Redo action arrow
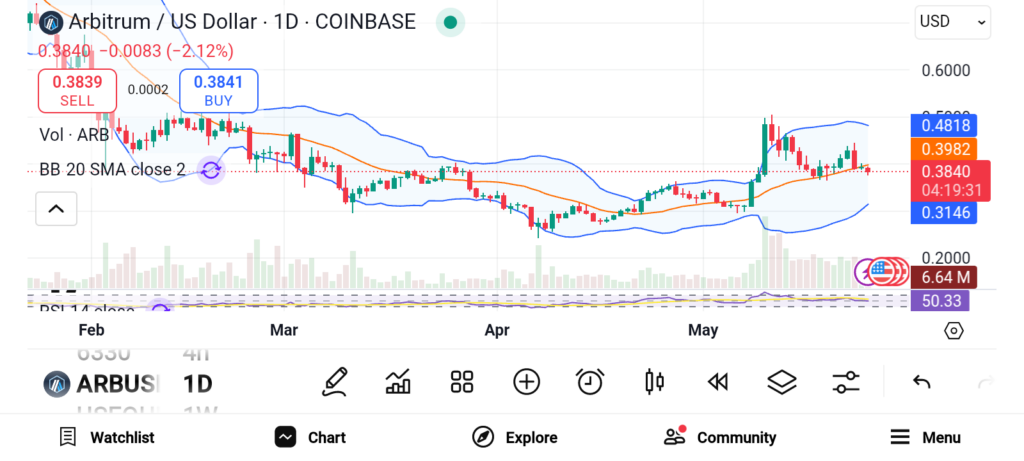This screenshot has height=461, width=1024. point(985,382)
